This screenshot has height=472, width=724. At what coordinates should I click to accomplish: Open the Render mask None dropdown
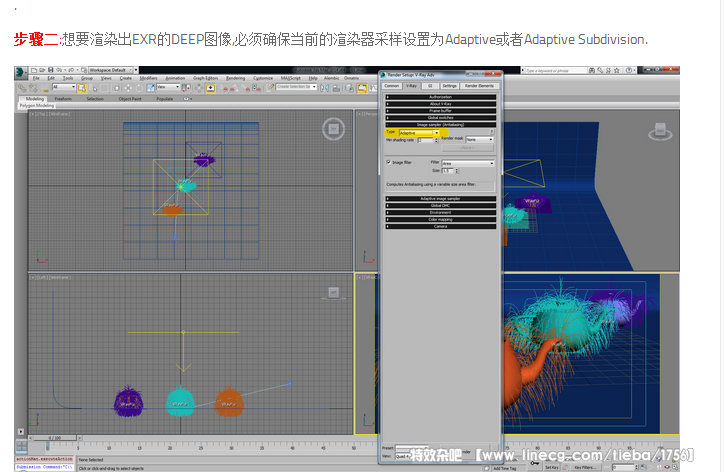pyautogui.click(x=479, y=139)
